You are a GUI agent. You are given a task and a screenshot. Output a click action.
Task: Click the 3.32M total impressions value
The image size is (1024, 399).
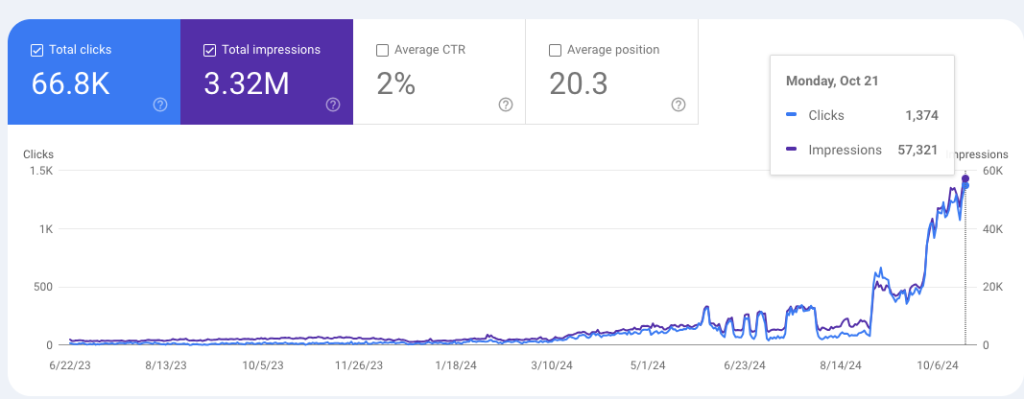pyautogui.click(x=246, y=84)
